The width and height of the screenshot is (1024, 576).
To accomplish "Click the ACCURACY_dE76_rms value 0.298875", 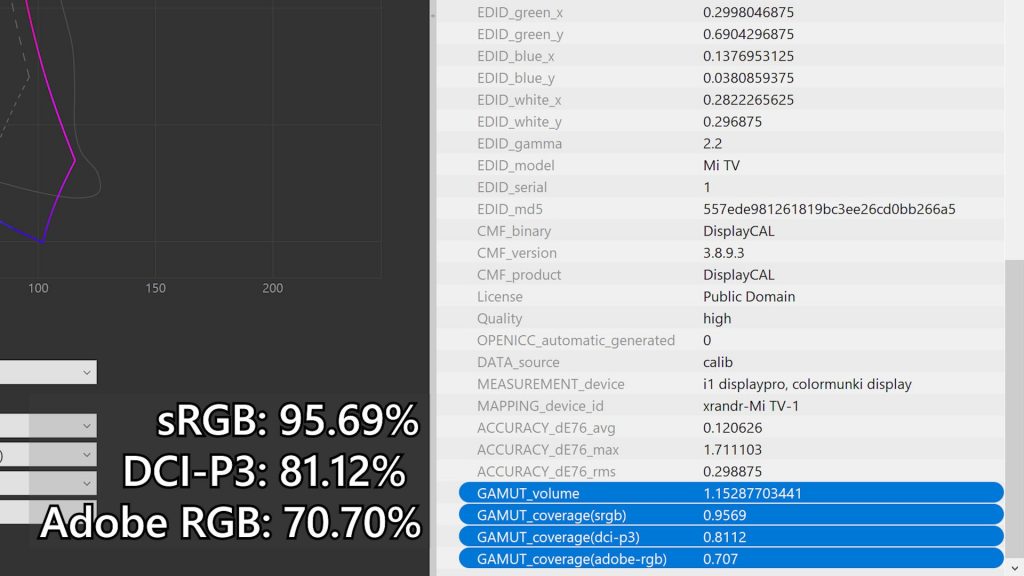I will 732,472.
